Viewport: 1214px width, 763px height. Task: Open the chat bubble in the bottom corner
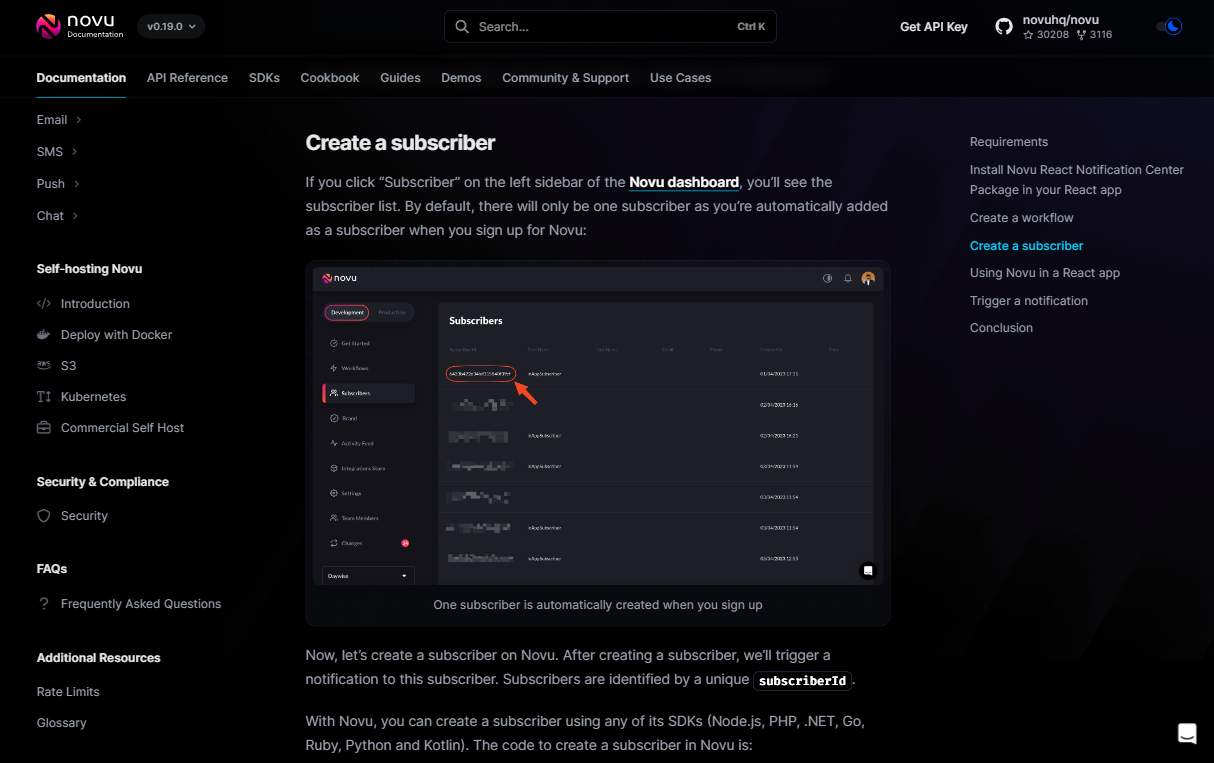pyautogui.click(x=1187, y=732)
